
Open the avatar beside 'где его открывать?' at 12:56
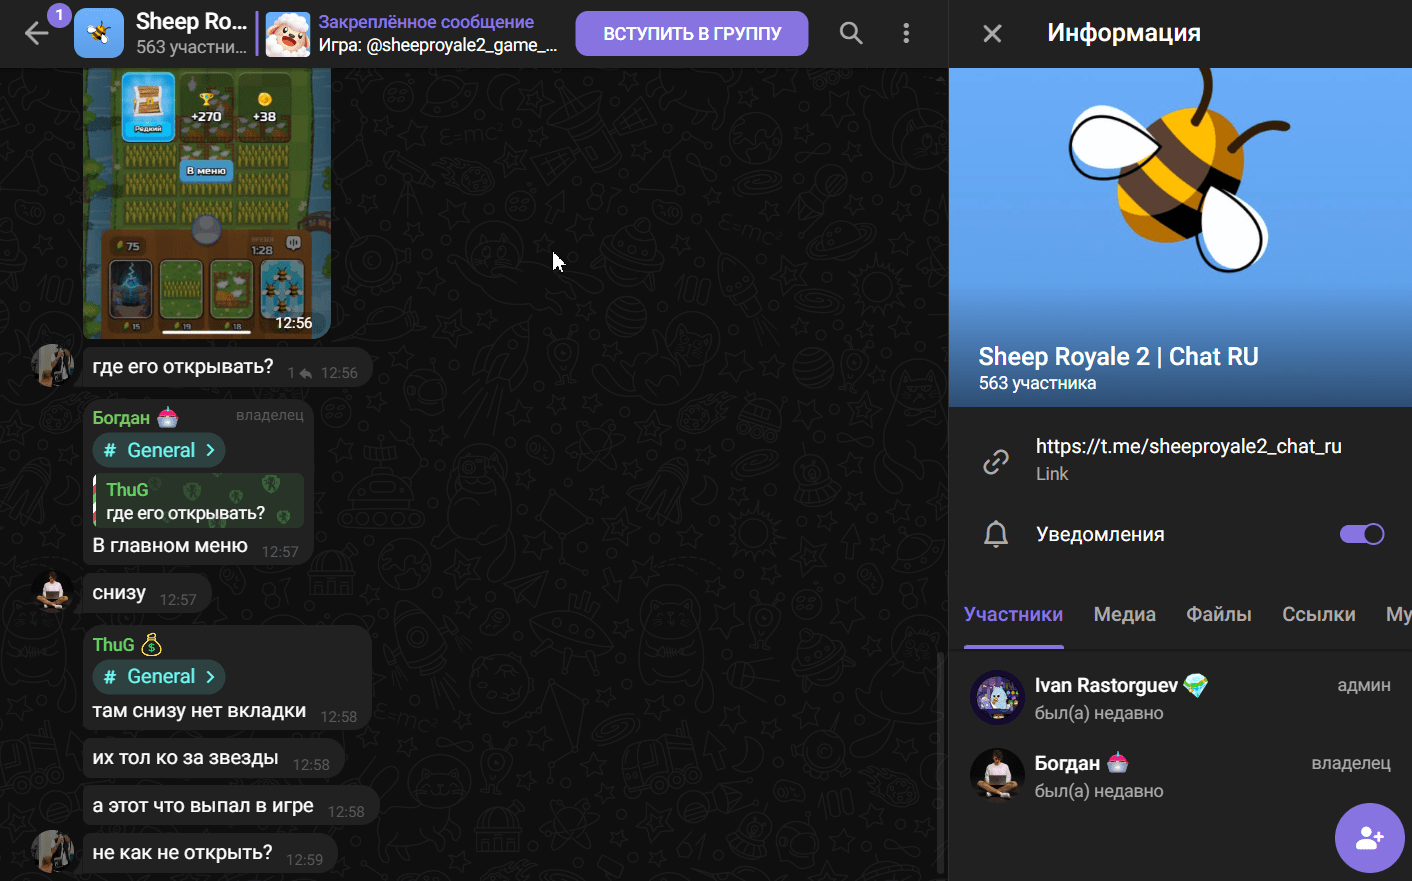pyautogui.click(x=52, y=365)
